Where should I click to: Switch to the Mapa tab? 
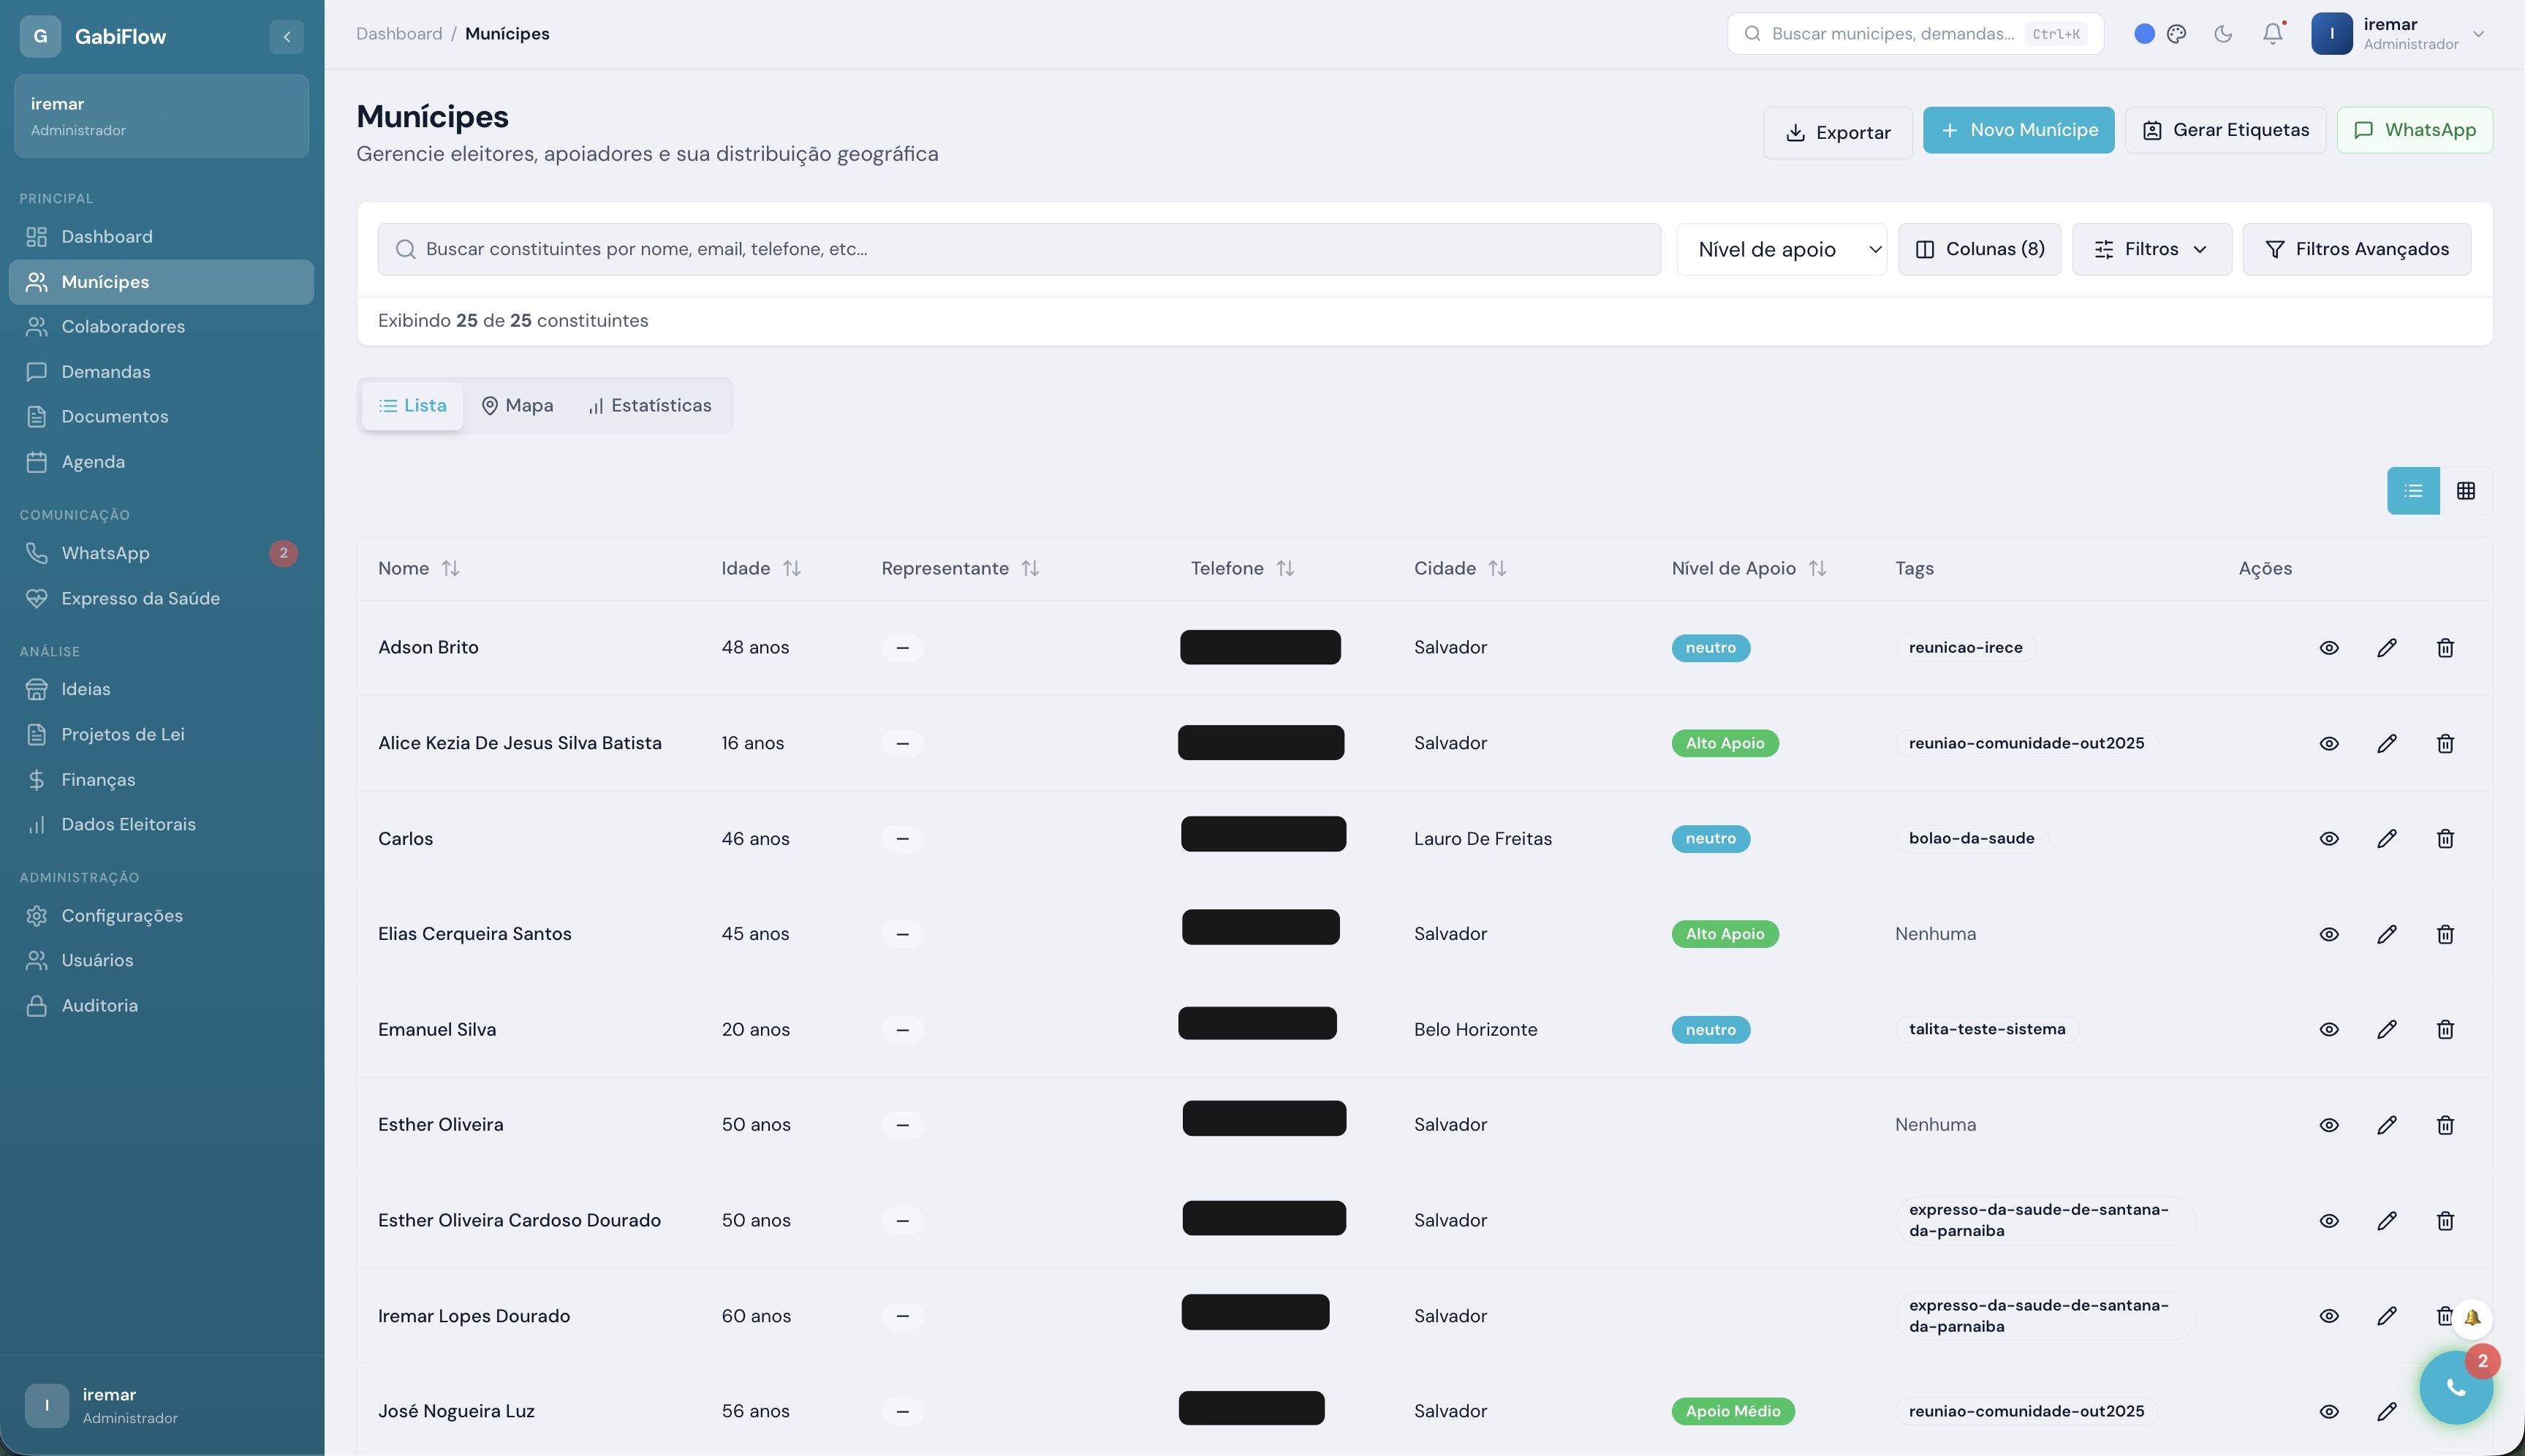click(x=517, y=405)
